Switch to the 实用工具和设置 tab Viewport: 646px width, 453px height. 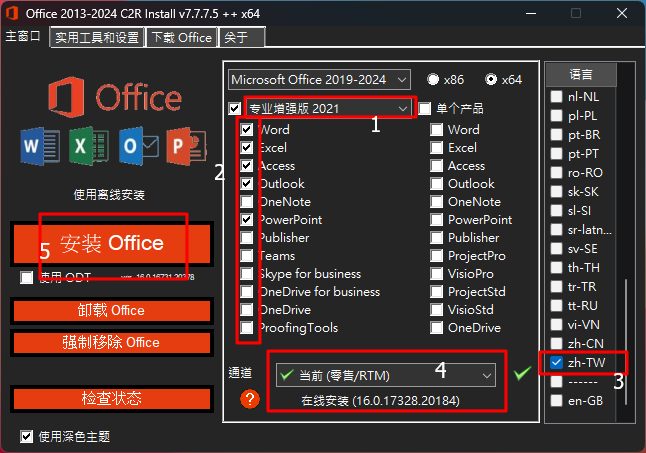tap(97, 37)
